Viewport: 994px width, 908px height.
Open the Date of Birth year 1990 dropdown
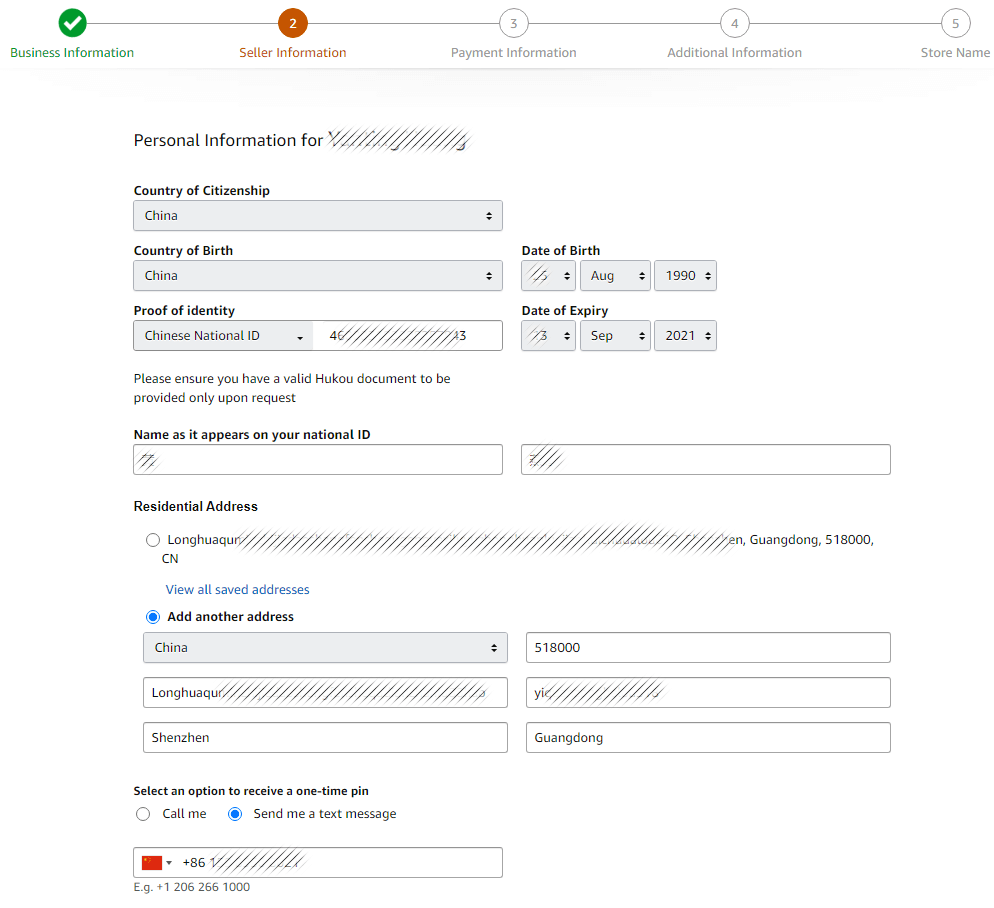pyautogui.click(x=685, y=276)
